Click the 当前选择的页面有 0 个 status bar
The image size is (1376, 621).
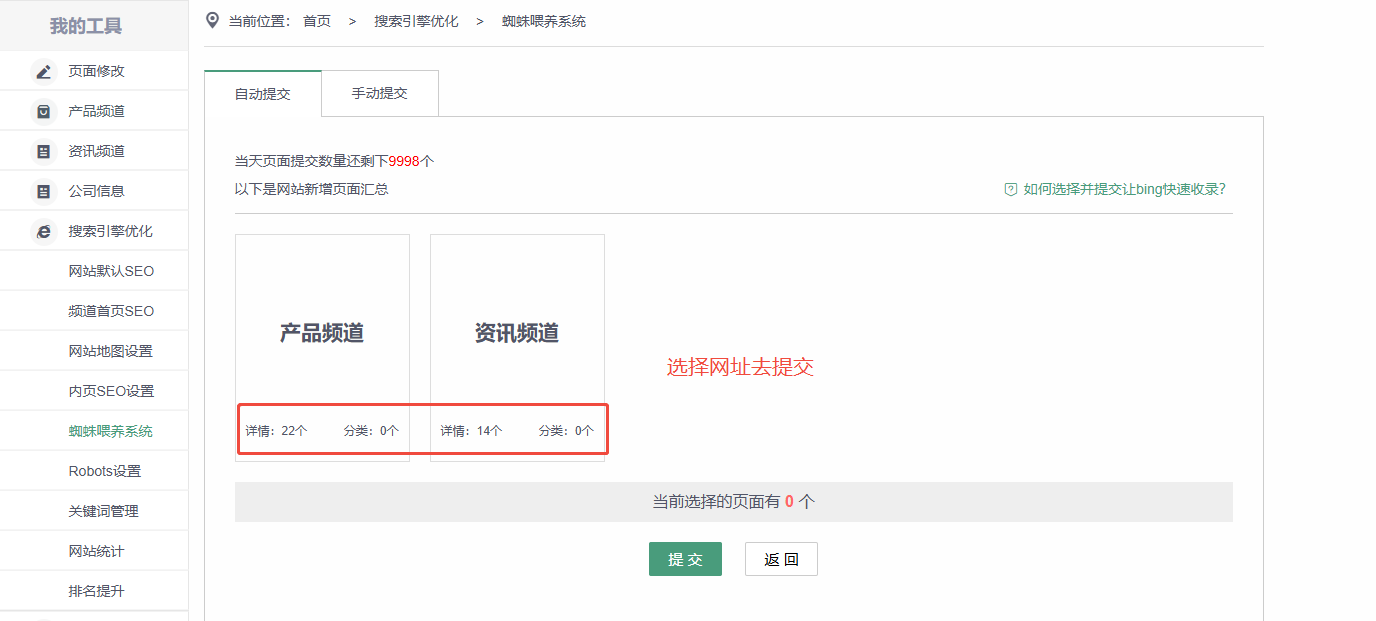point(734,502)
